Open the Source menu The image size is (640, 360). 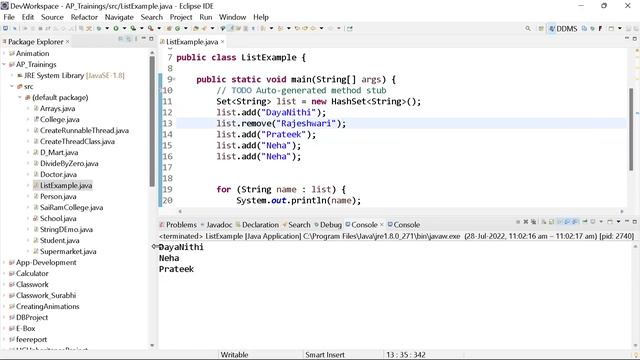pyautogui.click(x=52, y=17)
